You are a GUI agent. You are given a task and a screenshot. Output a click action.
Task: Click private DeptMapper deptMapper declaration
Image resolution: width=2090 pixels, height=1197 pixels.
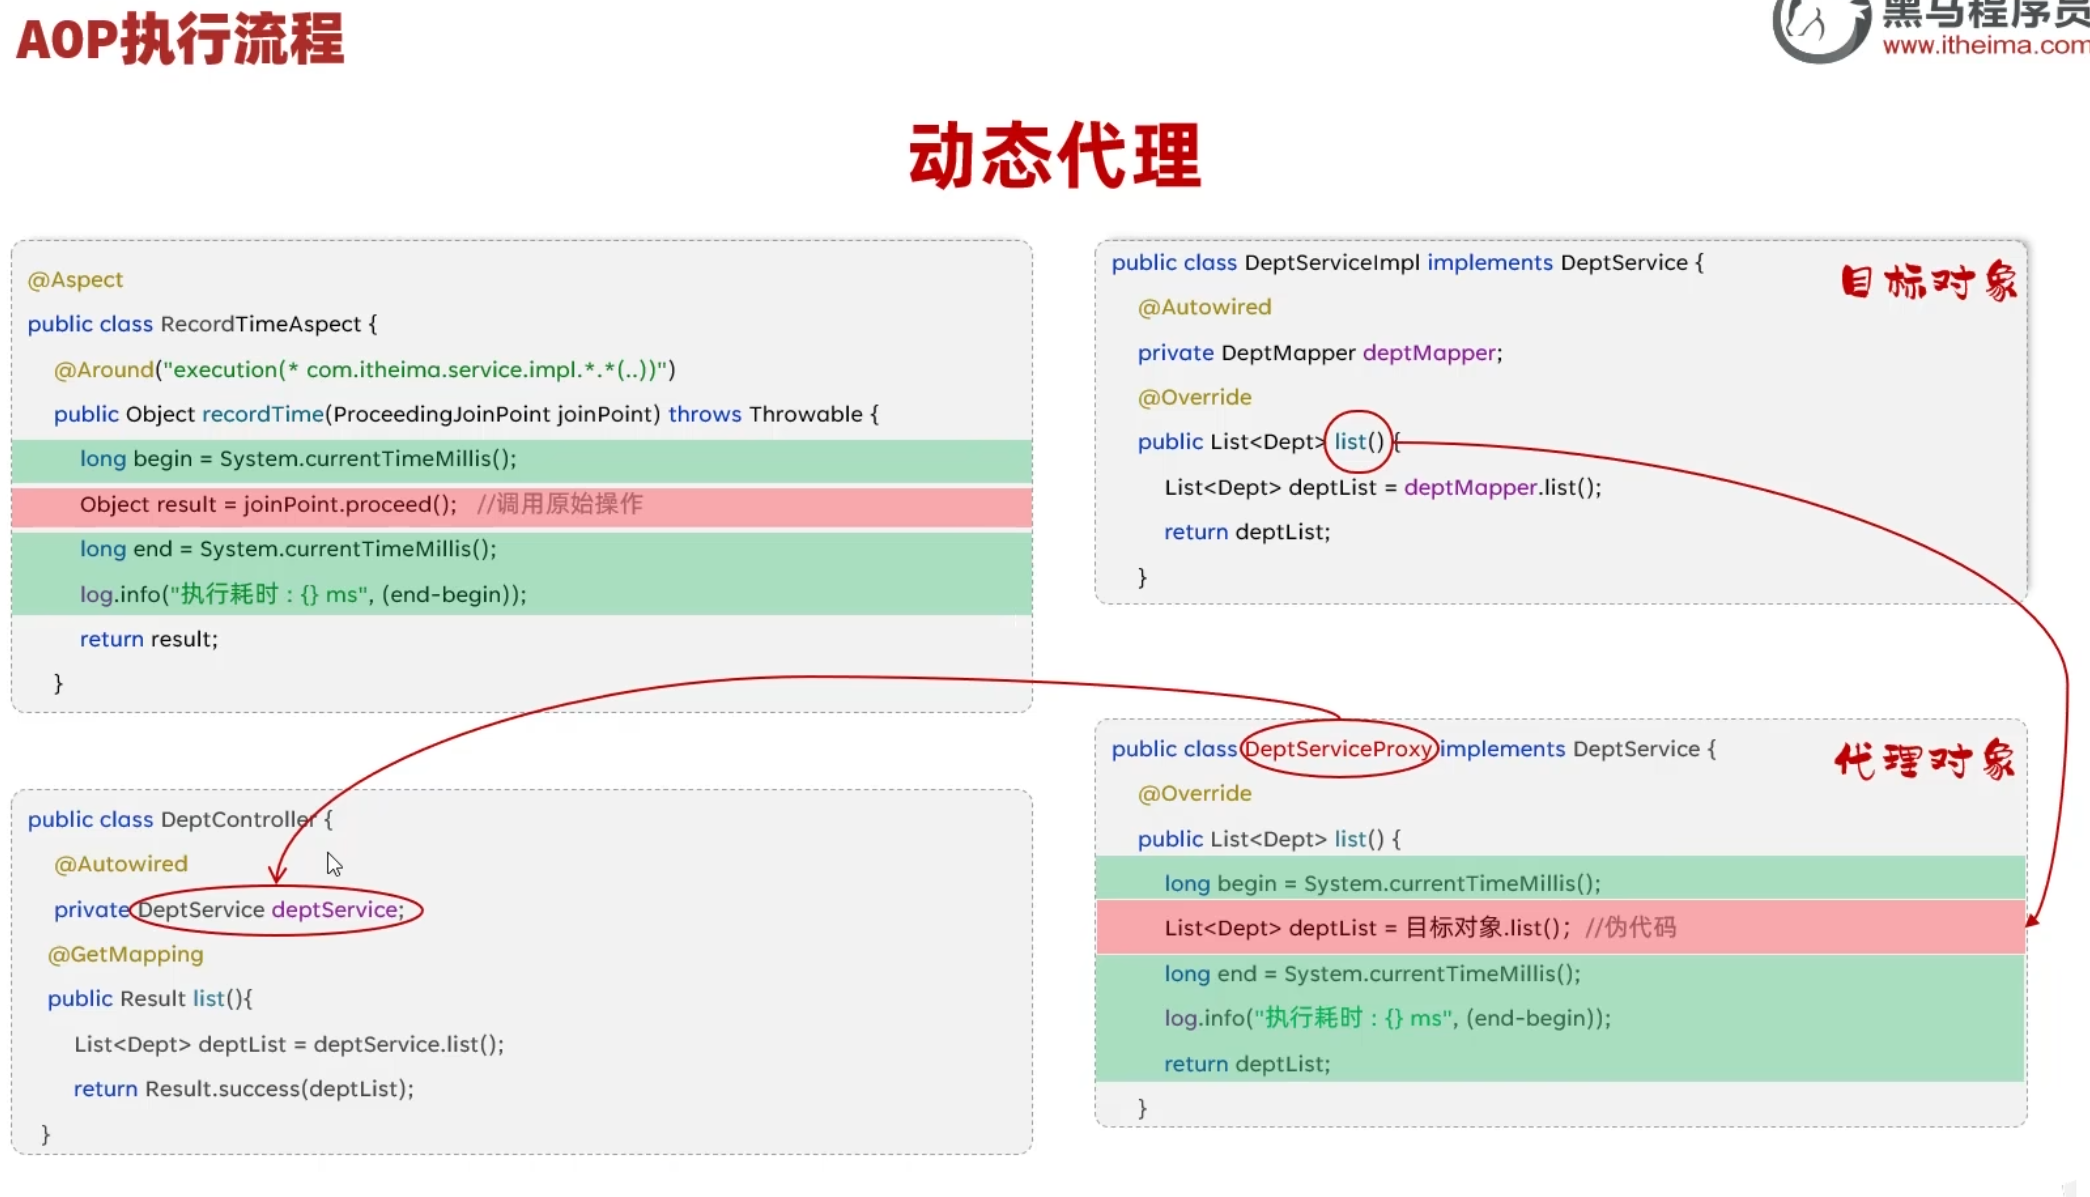(1319, 352)
